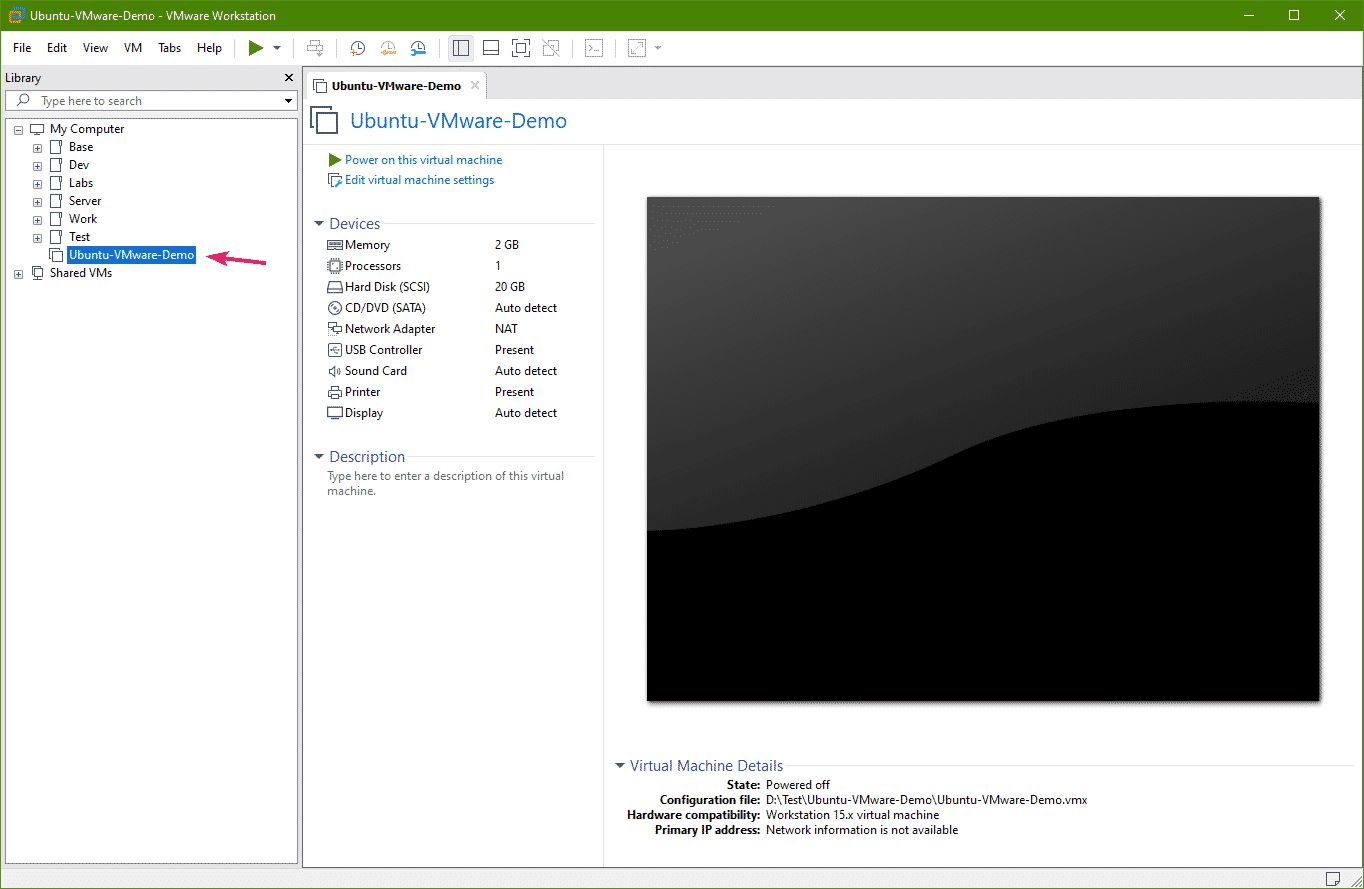Click the configuration file path text
This screenshot has width=1364, height=889.
pyautogui.click(x=926, y=800)
